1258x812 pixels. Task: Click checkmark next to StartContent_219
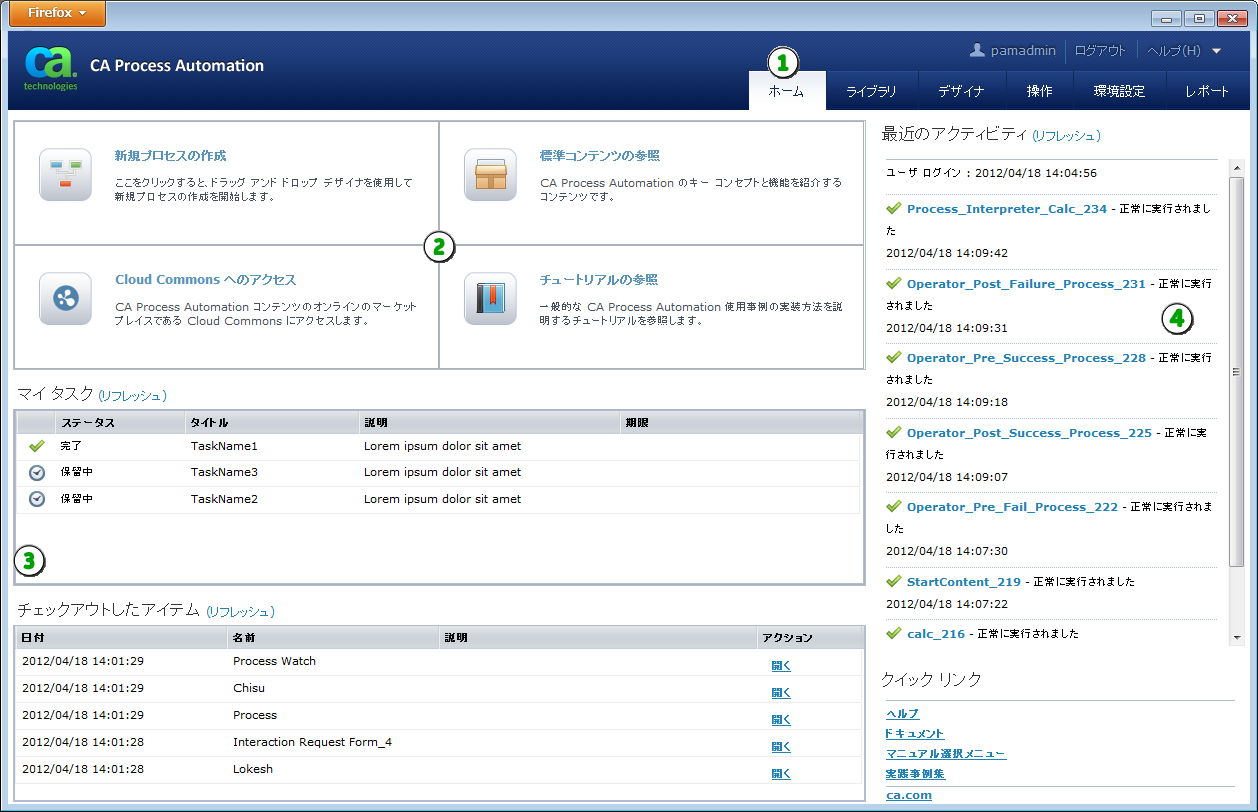click(894, 581)
